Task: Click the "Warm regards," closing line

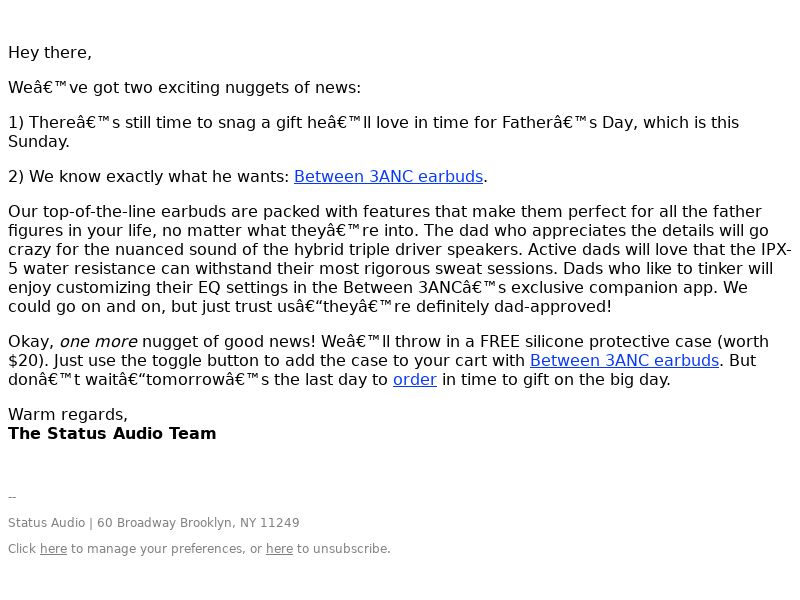Action: pos(68,415)
